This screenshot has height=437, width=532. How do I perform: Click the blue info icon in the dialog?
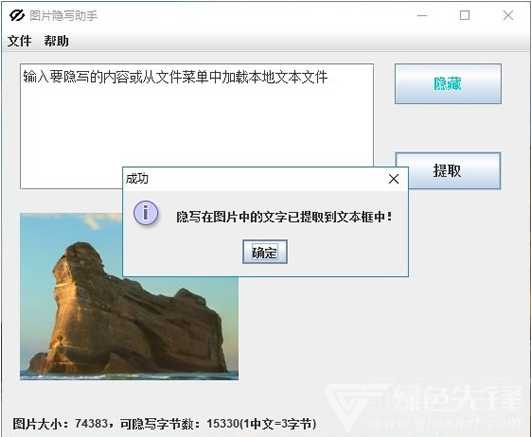pyautogui.click(x=146, y=213)
